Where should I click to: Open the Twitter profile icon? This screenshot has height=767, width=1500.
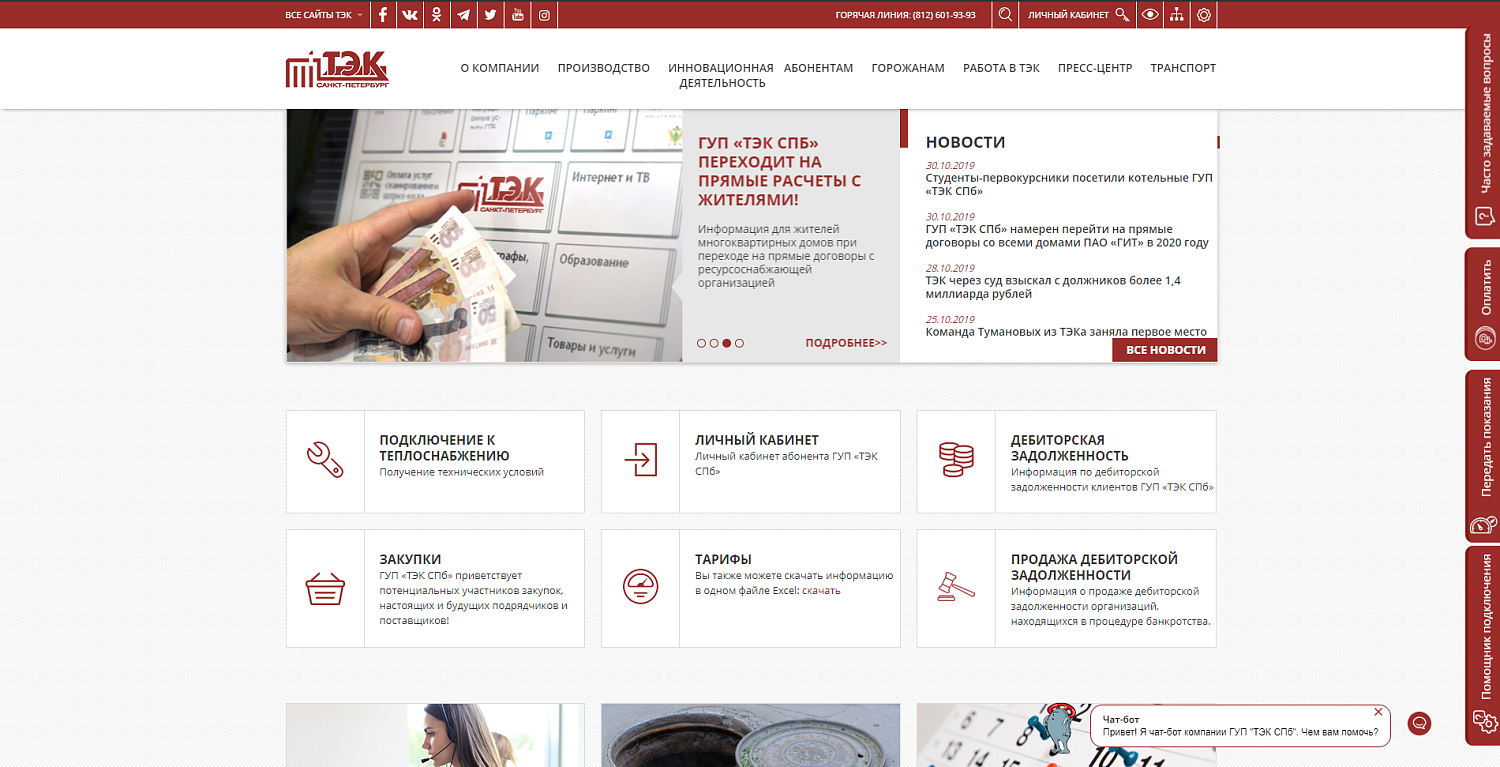pos(490,15)
